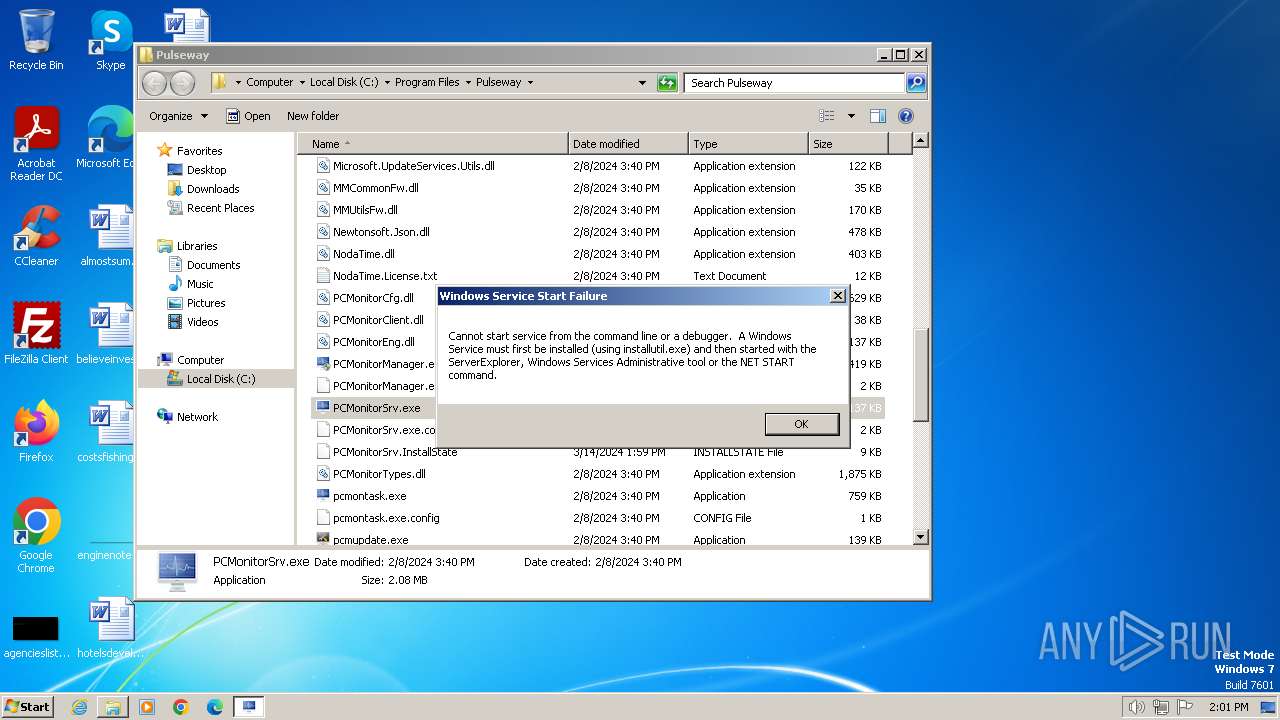Viewport: 1280px width, 720px height.
Task: Select Local Disk (C:) in navigation pane
Action: 220,379
